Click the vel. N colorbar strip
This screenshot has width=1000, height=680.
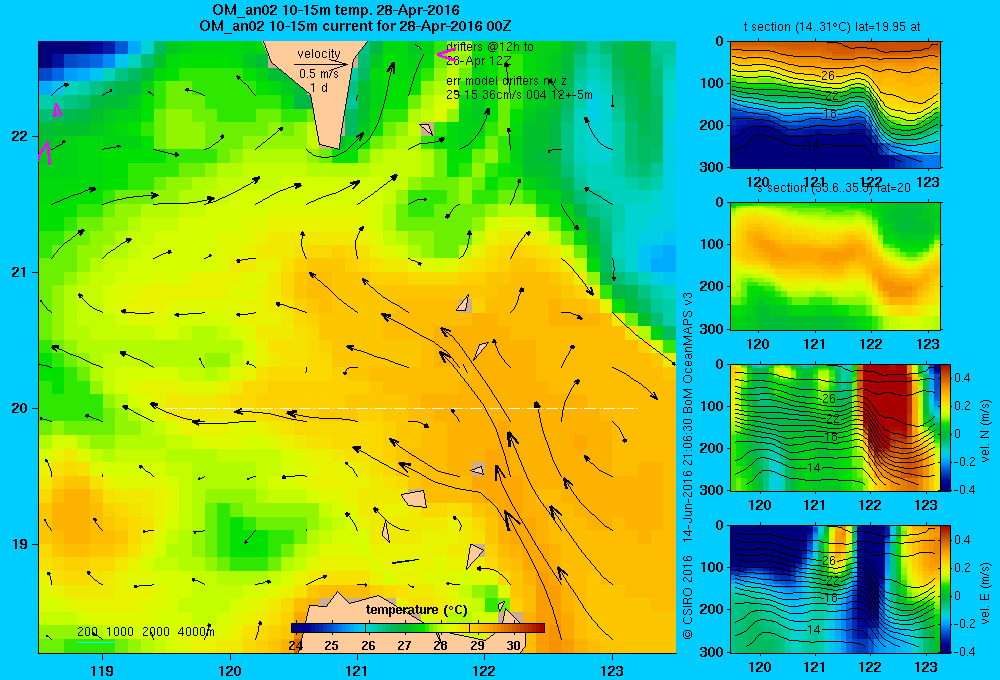(946, 427)
